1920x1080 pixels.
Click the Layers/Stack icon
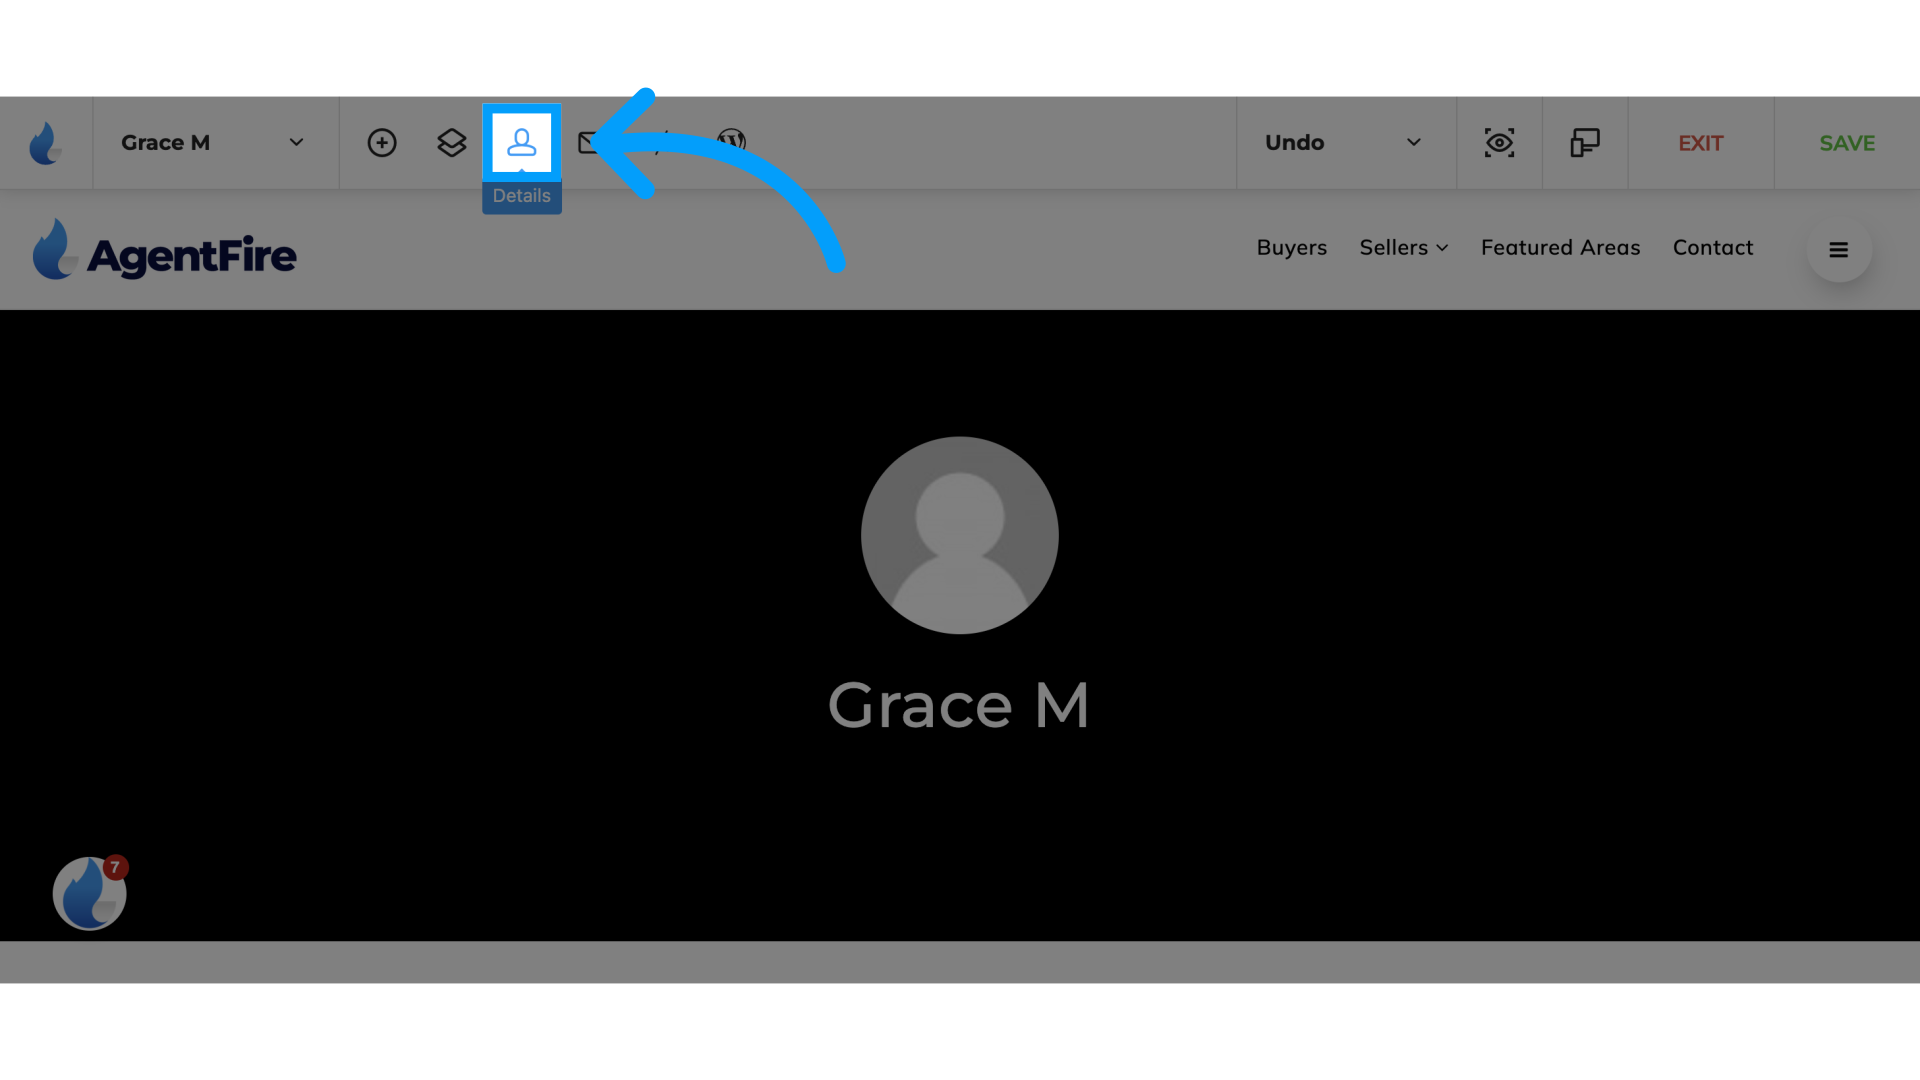click(x=452, y=142)
